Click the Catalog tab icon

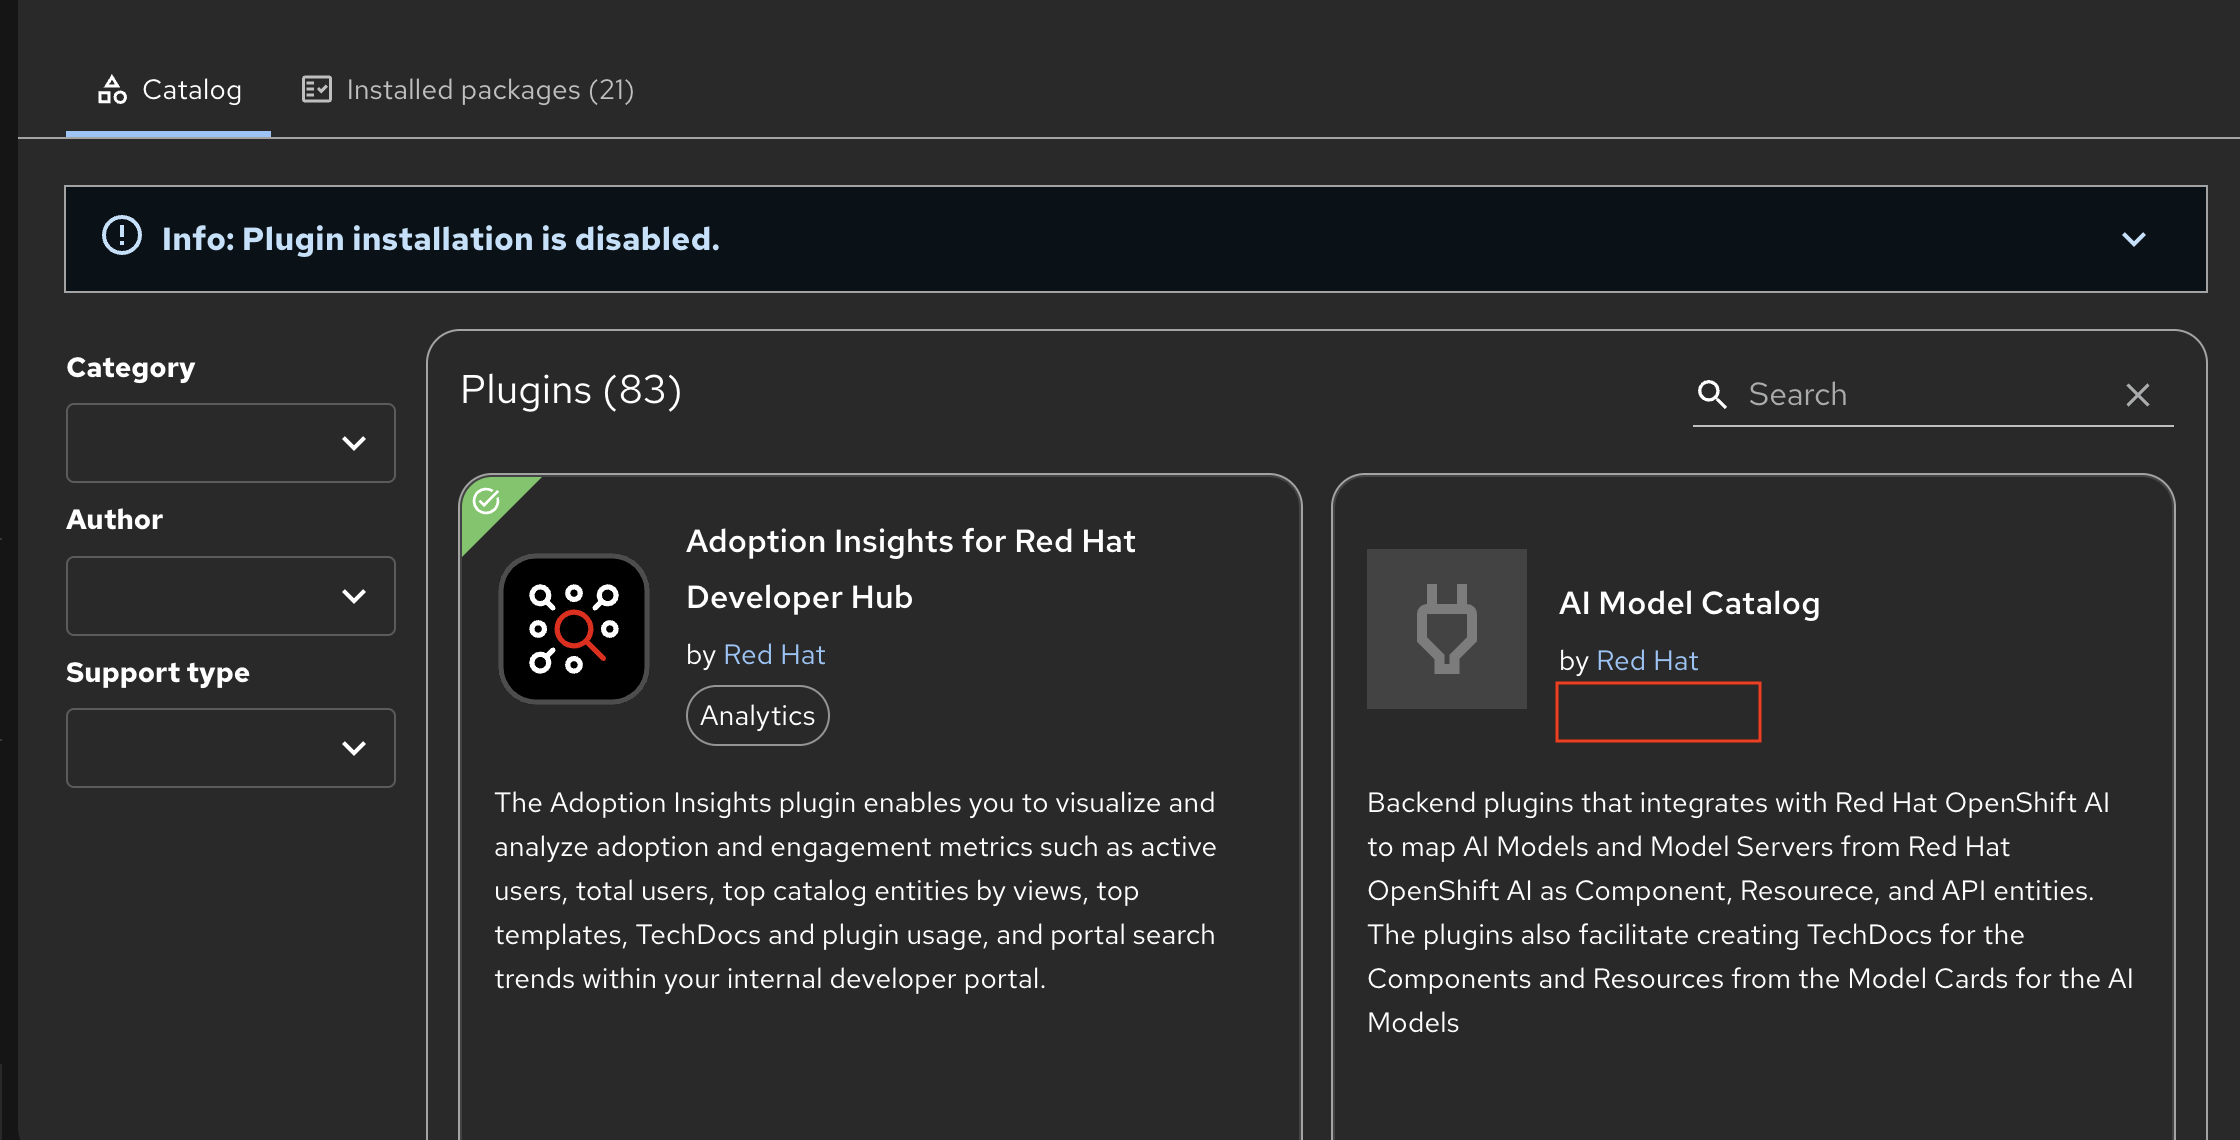click(112, 90)
